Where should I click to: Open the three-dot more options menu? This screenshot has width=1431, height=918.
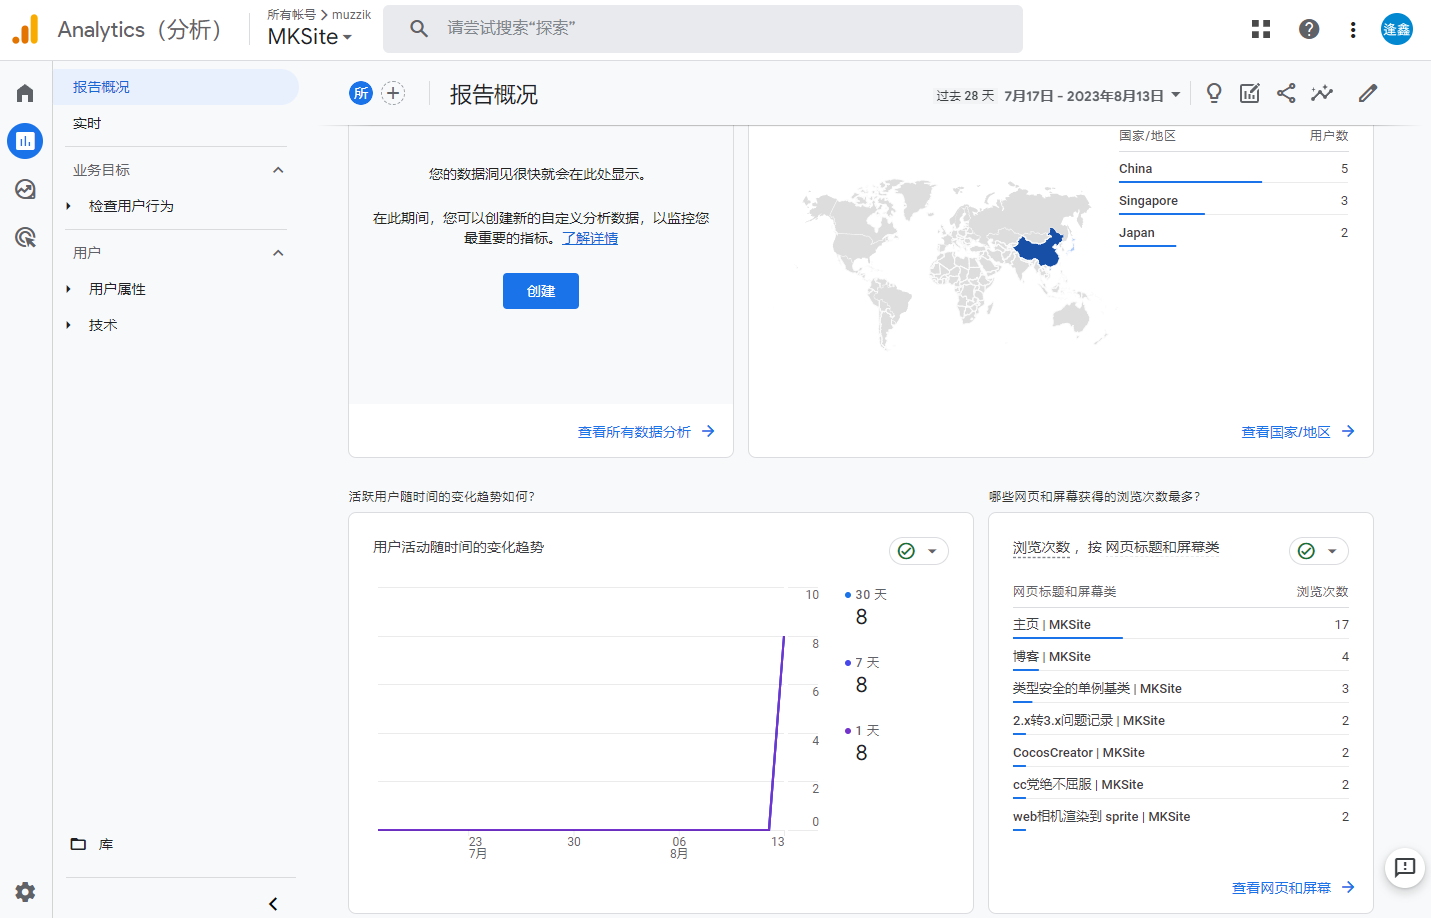tap(1353, 29)
